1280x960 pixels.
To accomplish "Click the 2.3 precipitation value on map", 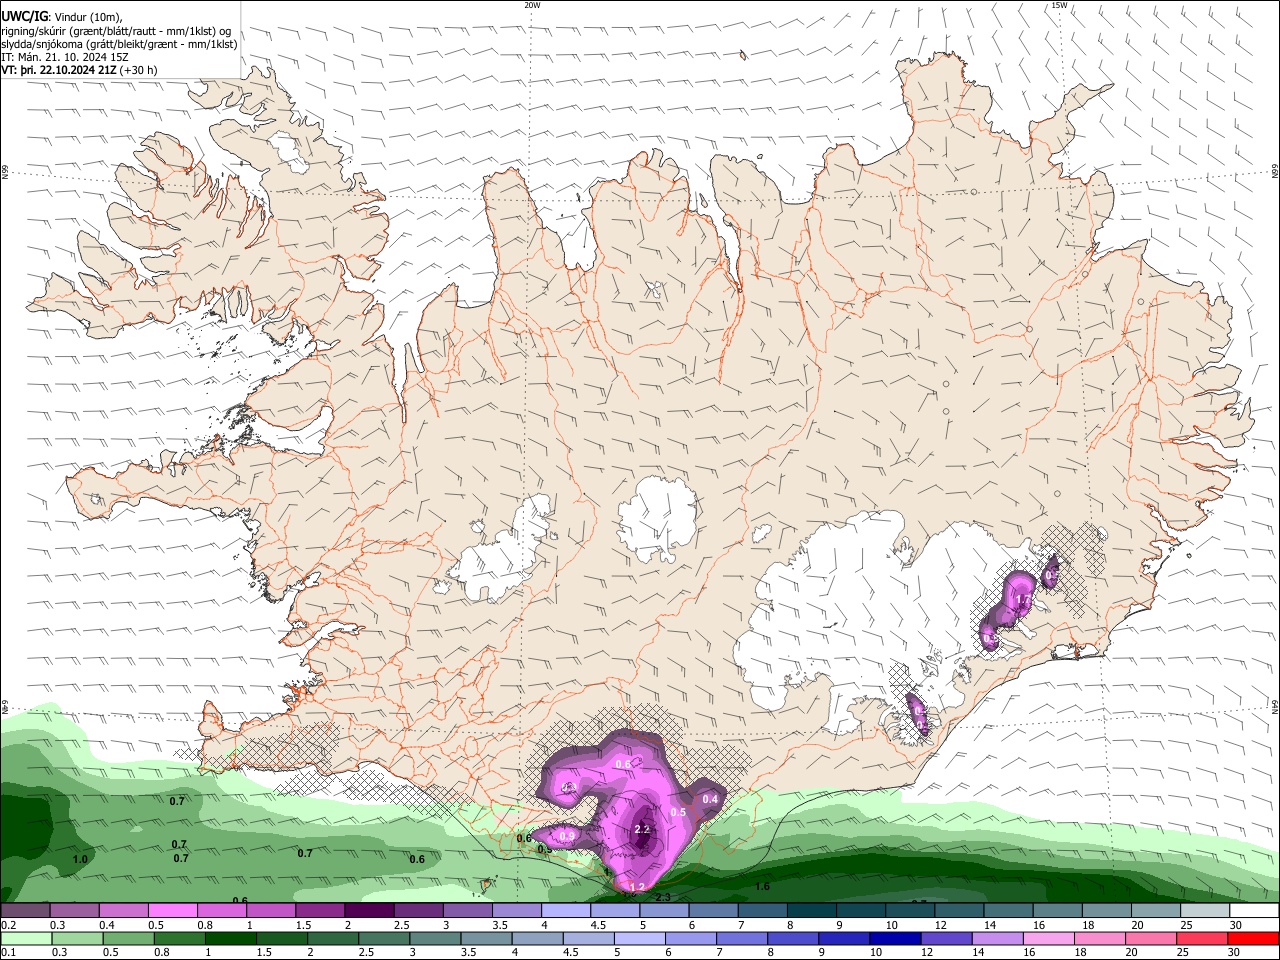I will click(x=662, y=897).
